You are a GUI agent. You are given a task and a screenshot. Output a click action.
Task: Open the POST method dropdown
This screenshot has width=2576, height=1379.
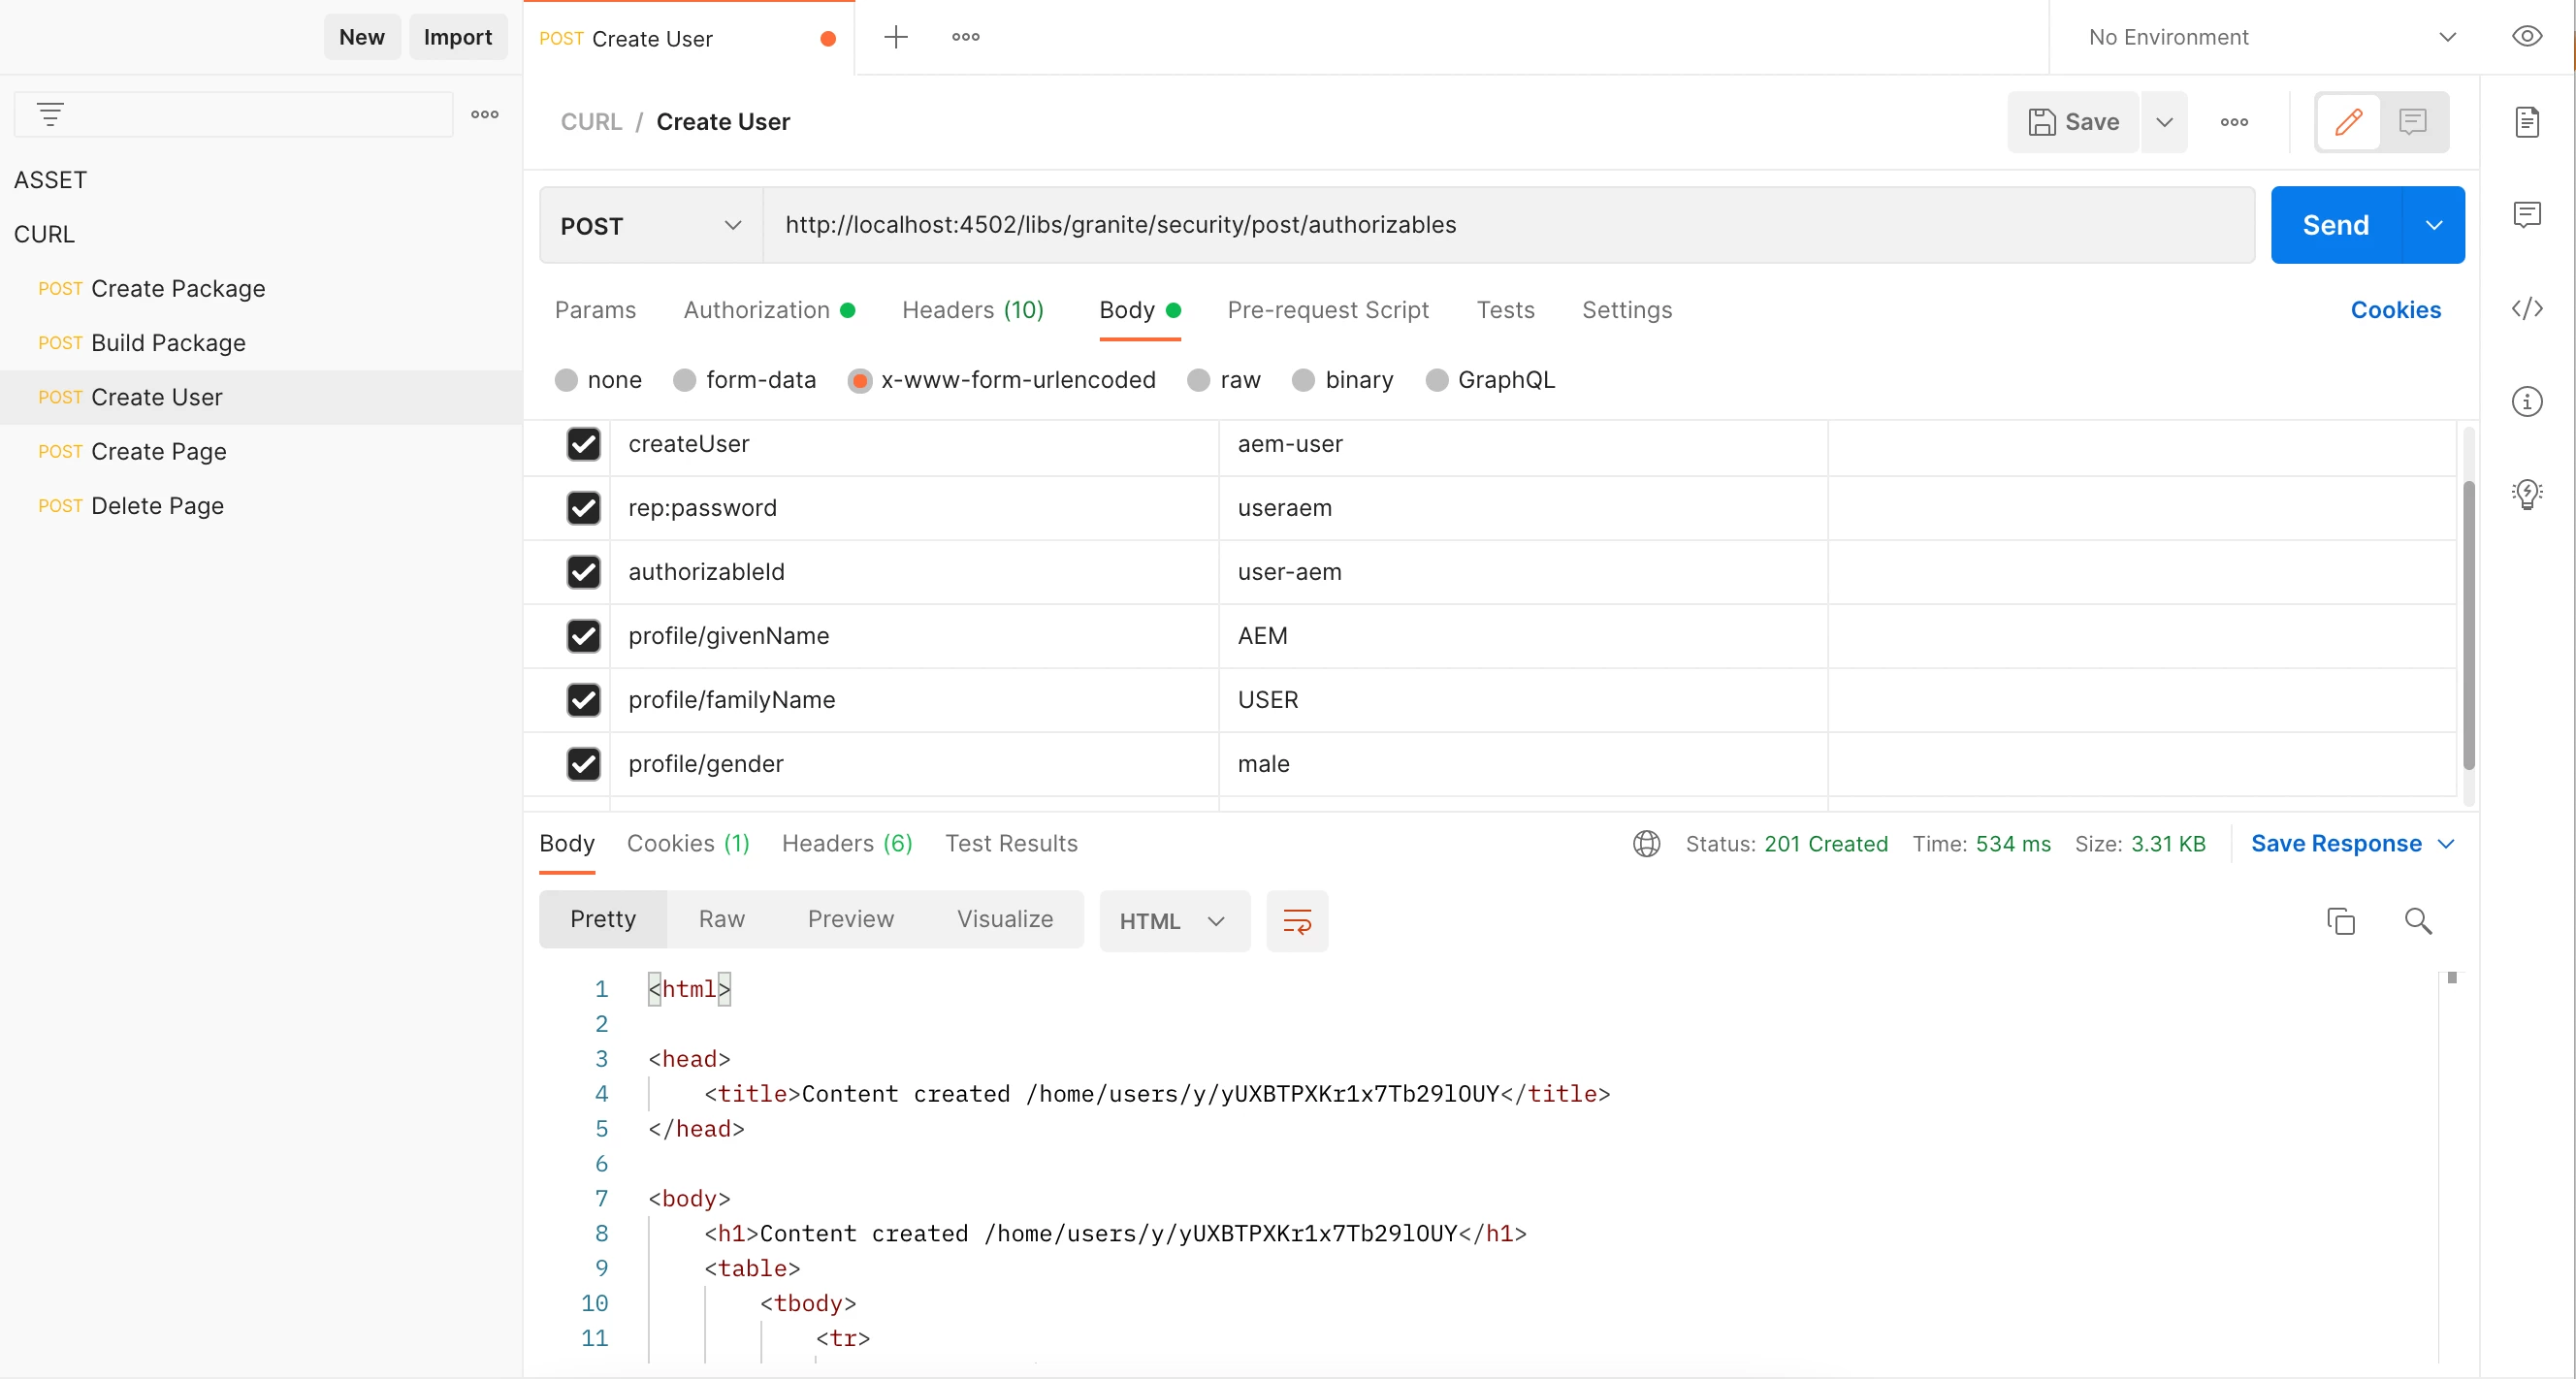click(x=650, y=226)
